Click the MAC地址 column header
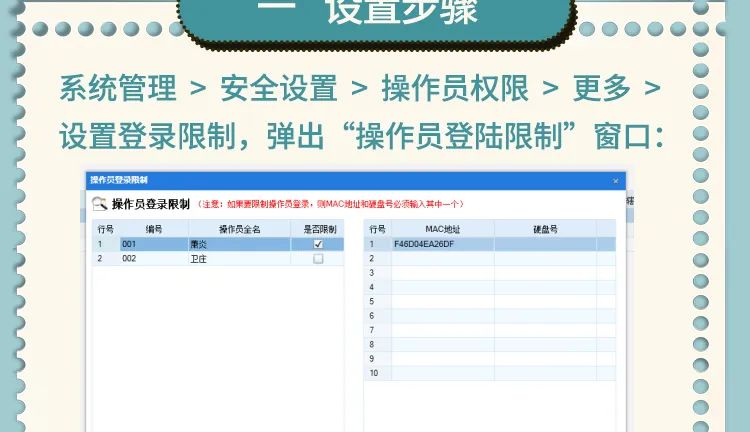Viewport: 750px width, 432px height. (441, 229)
